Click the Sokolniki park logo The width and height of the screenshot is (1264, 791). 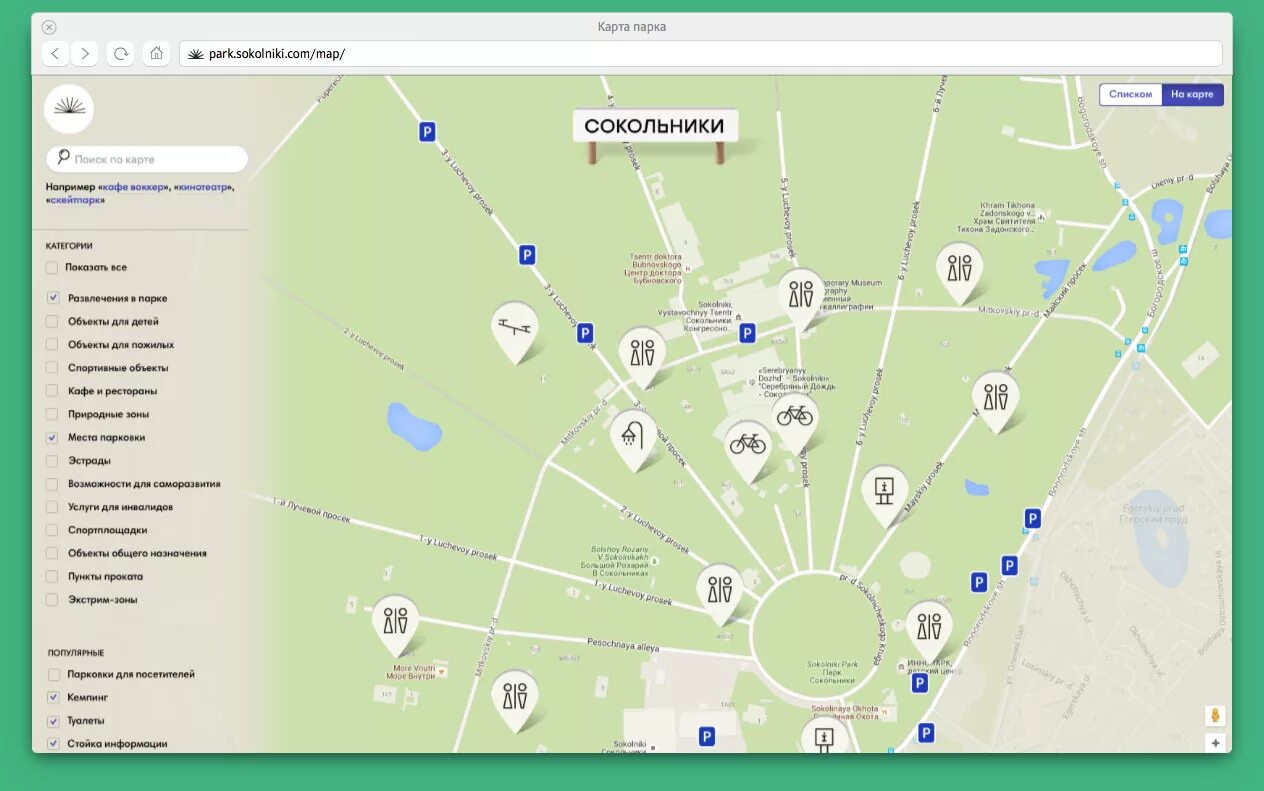pyautogui.click(x=69, y=109)
